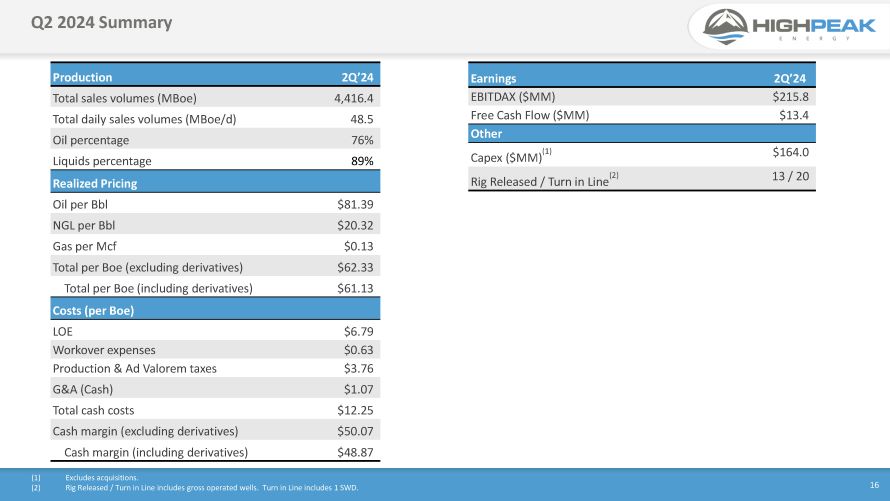890x501 pixels.
Task: Select the Total cash costs row label
Action: tap(93, 410)
